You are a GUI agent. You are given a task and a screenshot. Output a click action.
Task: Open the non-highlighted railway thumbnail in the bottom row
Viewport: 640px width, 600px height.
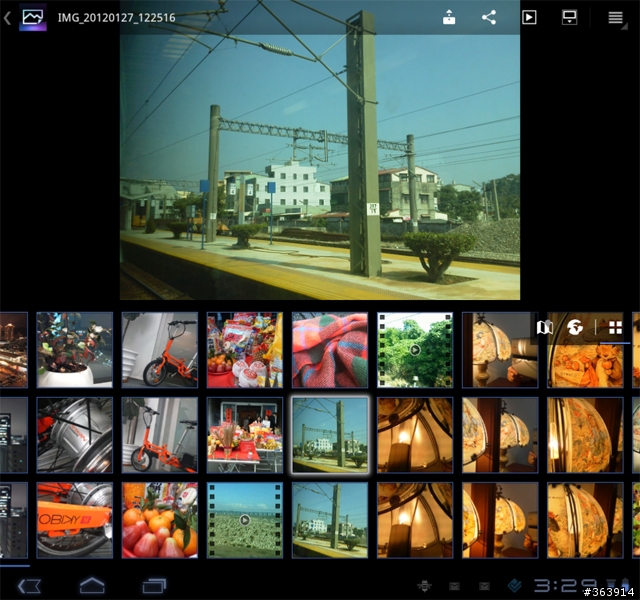(x=330, y=520)
